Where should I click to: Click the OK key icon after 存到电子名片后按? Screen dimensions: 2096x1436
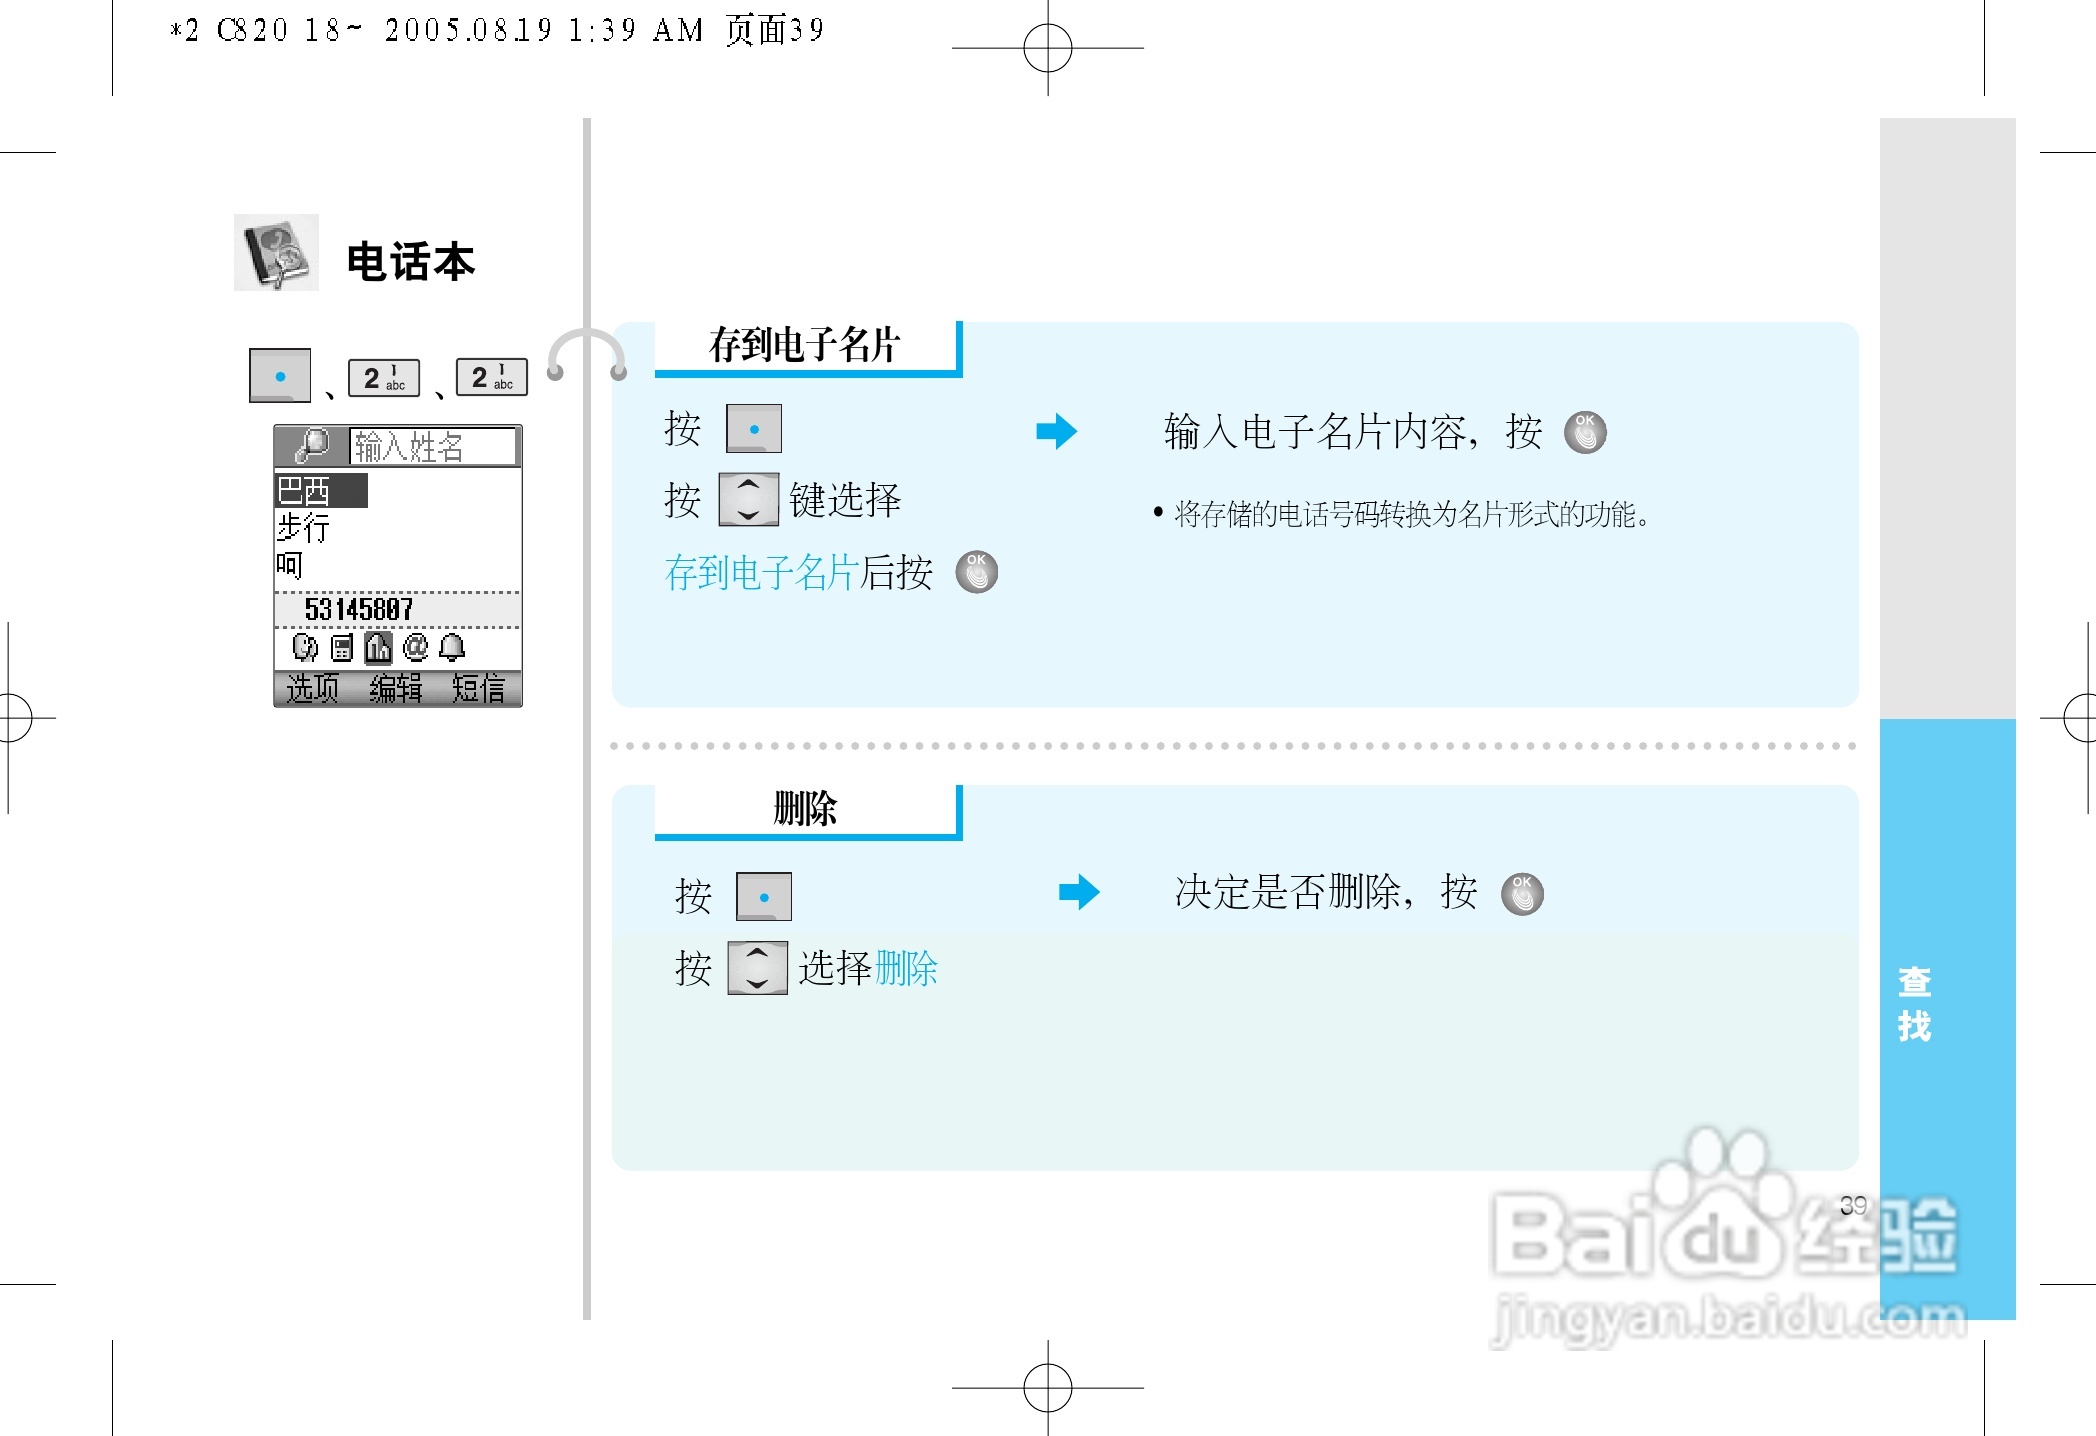click(976, 572)
